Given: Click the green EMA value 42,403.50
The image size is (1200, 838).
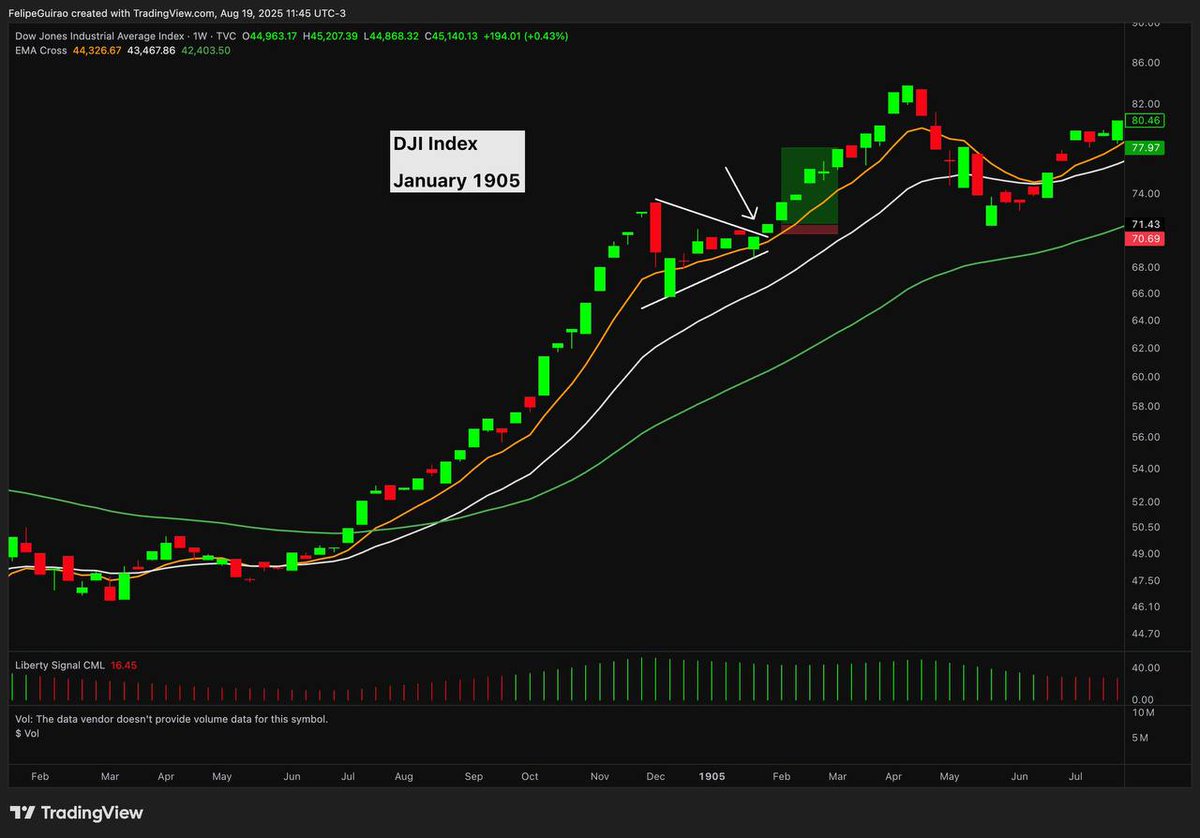Looking at the screenshot, I should 206,50.
